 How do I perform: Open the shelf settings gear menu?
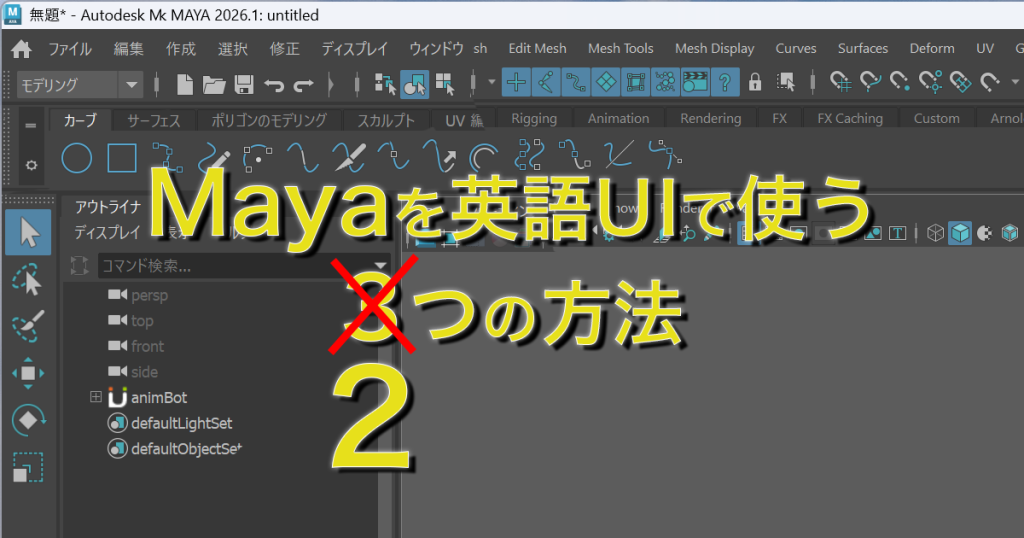(x=30, y=164)
